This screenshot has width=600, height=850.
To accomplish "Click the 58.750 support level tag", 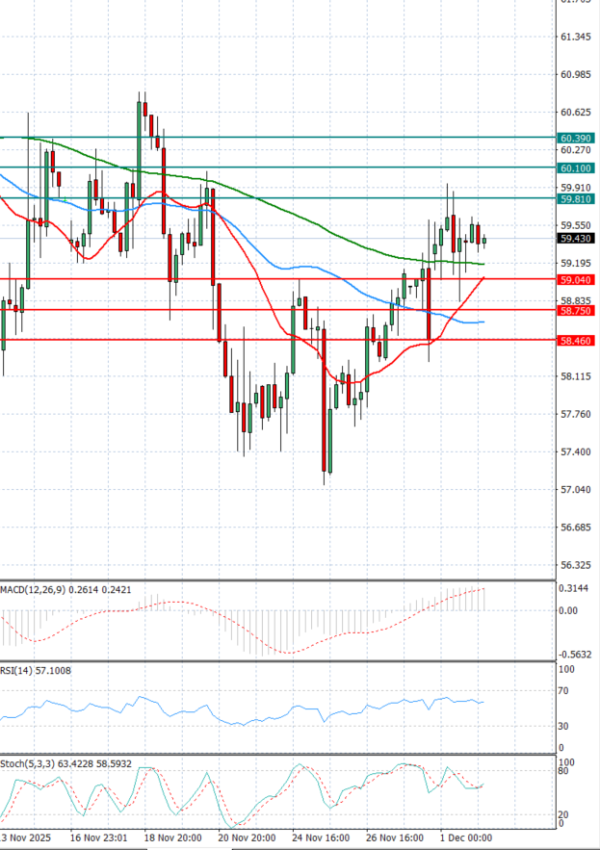I will click(575, 311).
